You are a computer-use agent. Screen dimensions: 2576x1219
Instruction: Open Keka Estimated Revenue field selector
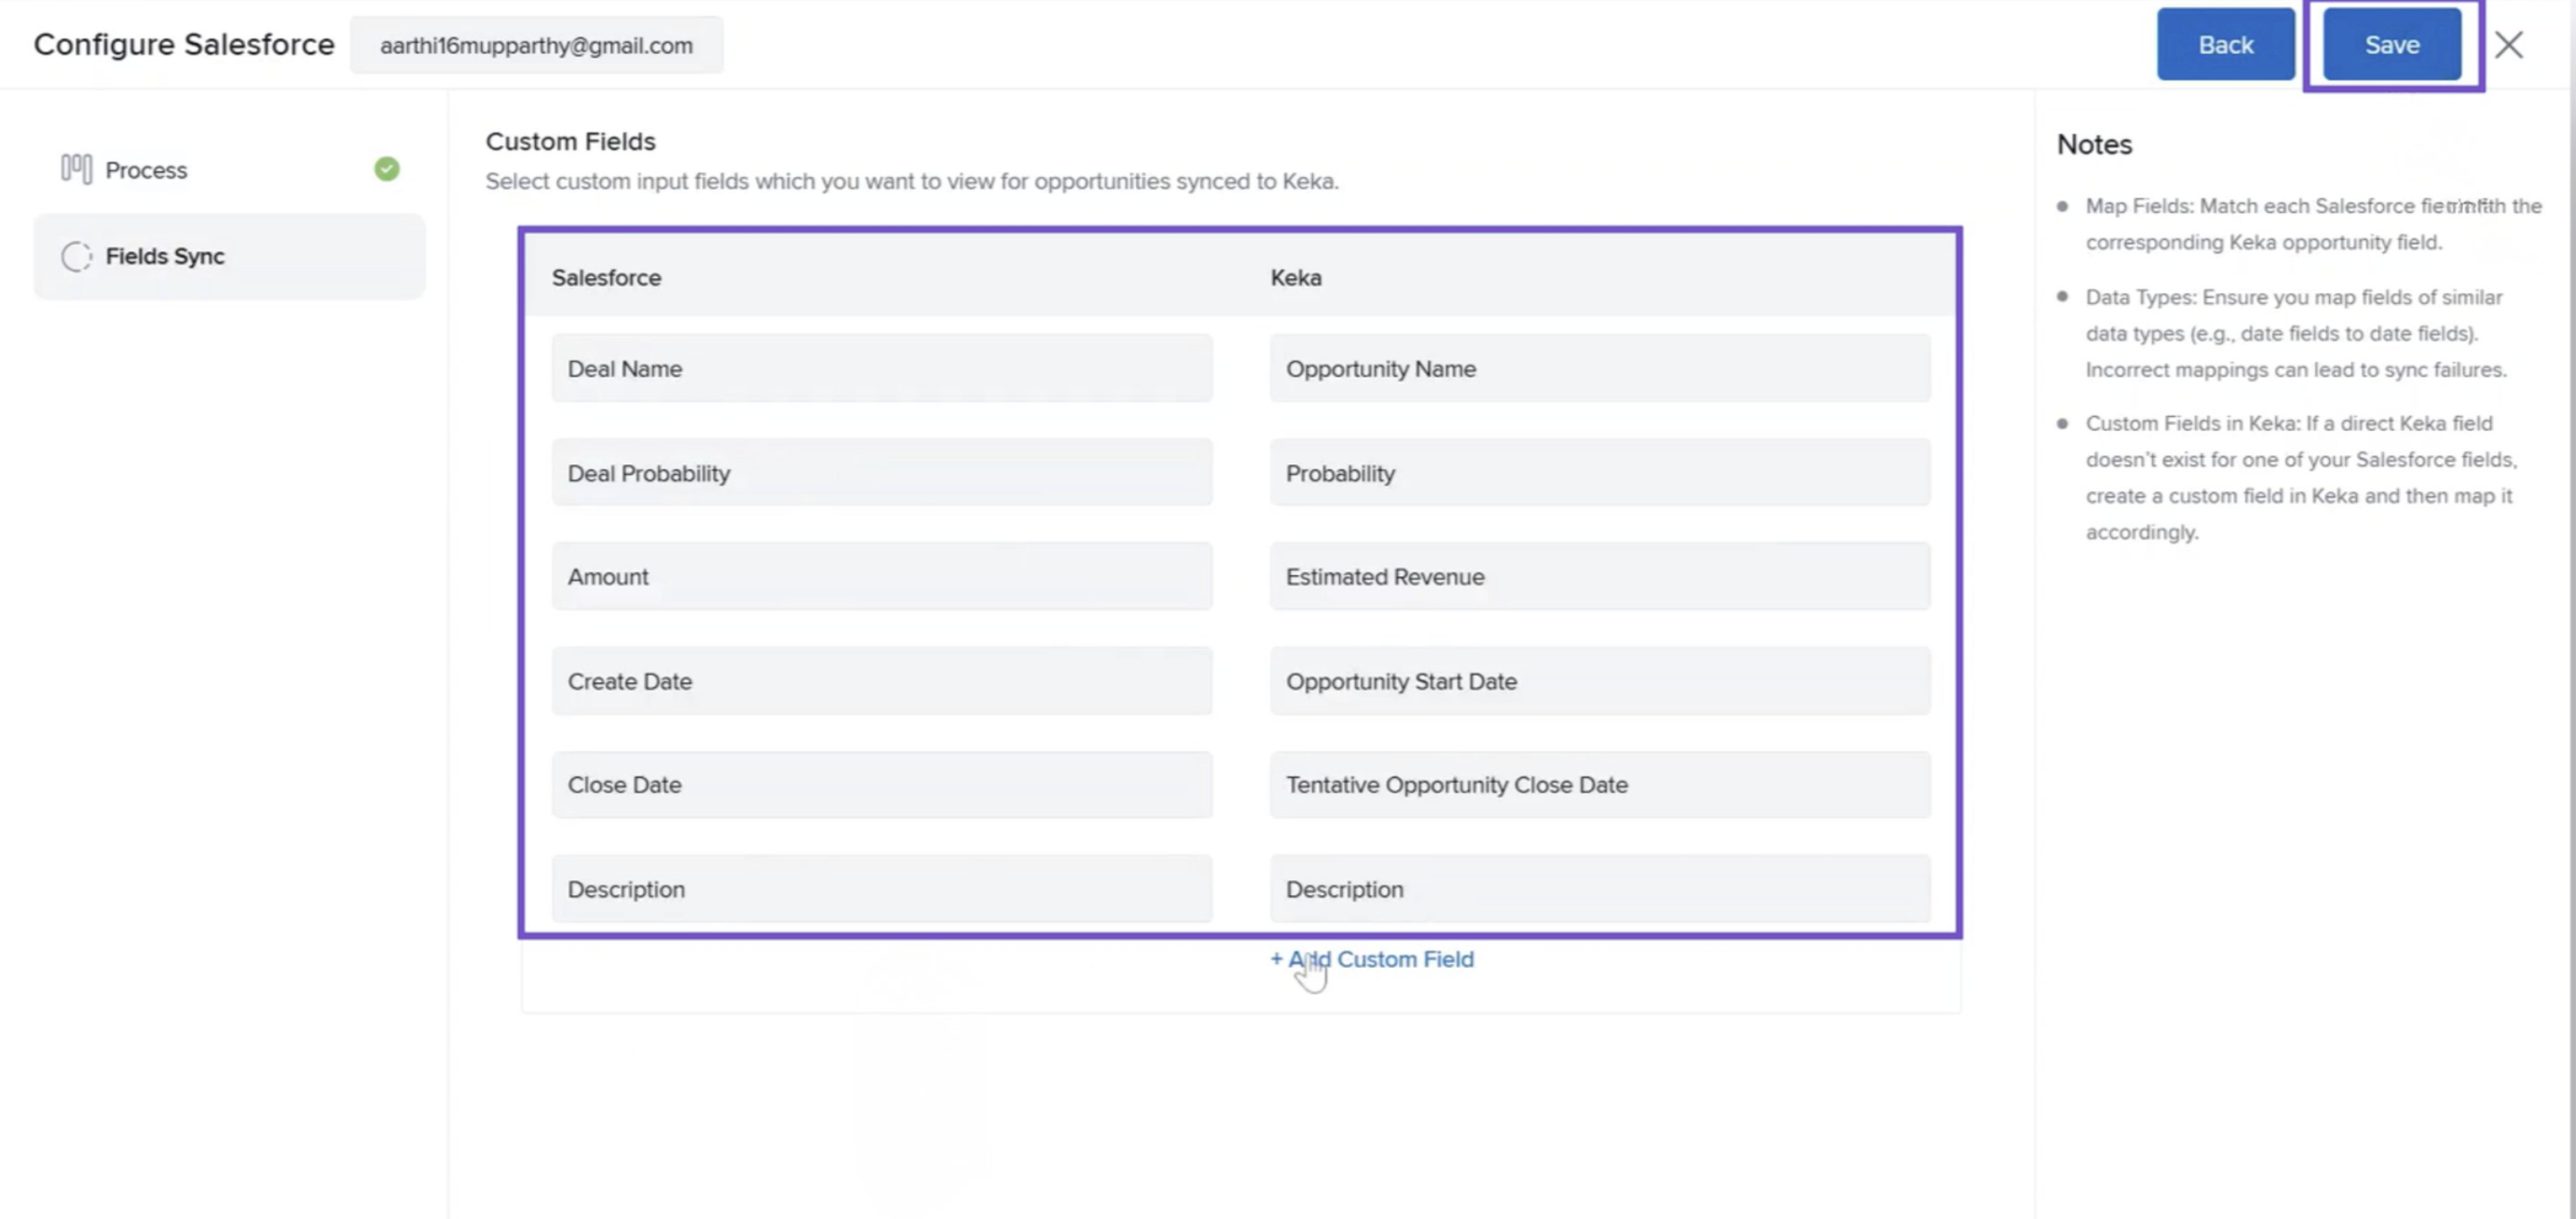tap(1599, 577)
